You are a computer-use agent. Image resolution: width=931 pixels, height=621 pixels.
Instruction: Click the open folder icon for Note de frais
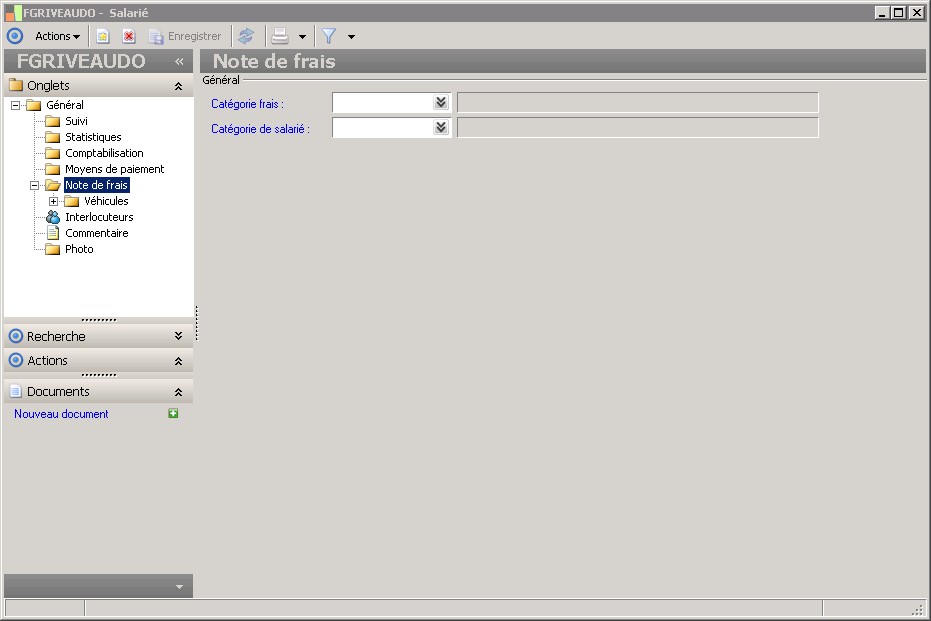pyautogui.click(x=53, y=185)
